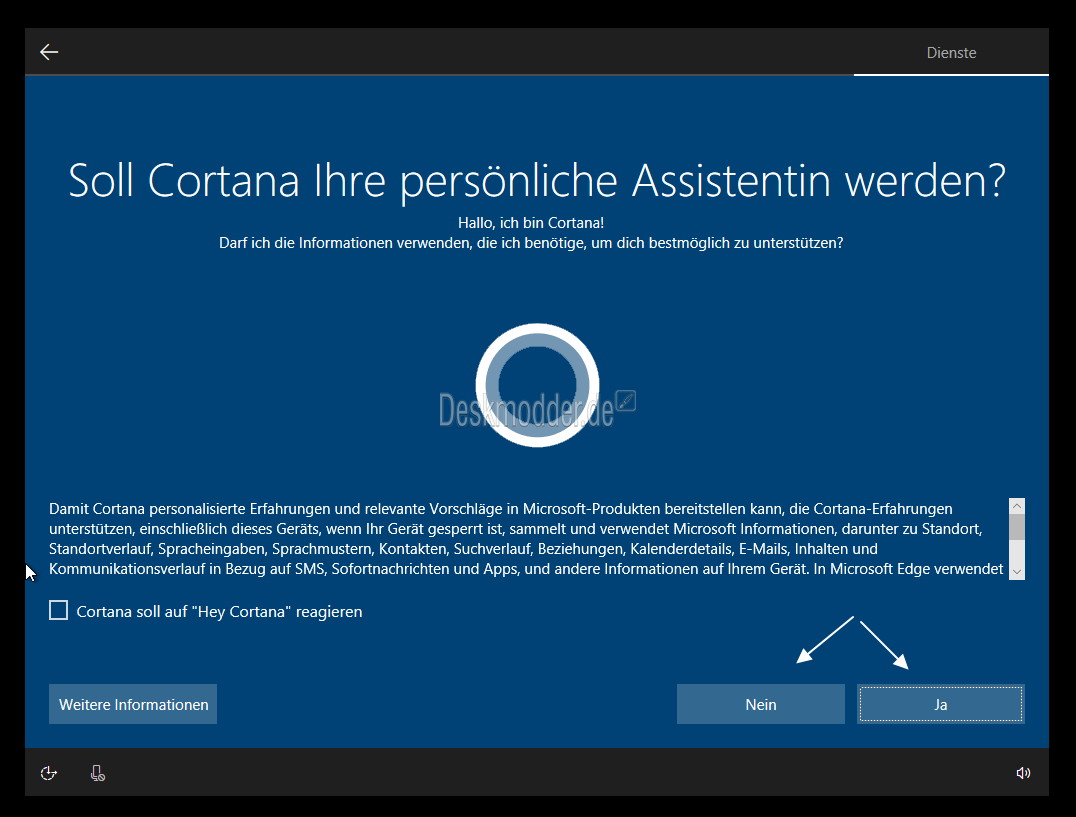Decline Cortana with the Nein button
The height and width of the screenshot is (817, 1076).
tap(760, 704)
